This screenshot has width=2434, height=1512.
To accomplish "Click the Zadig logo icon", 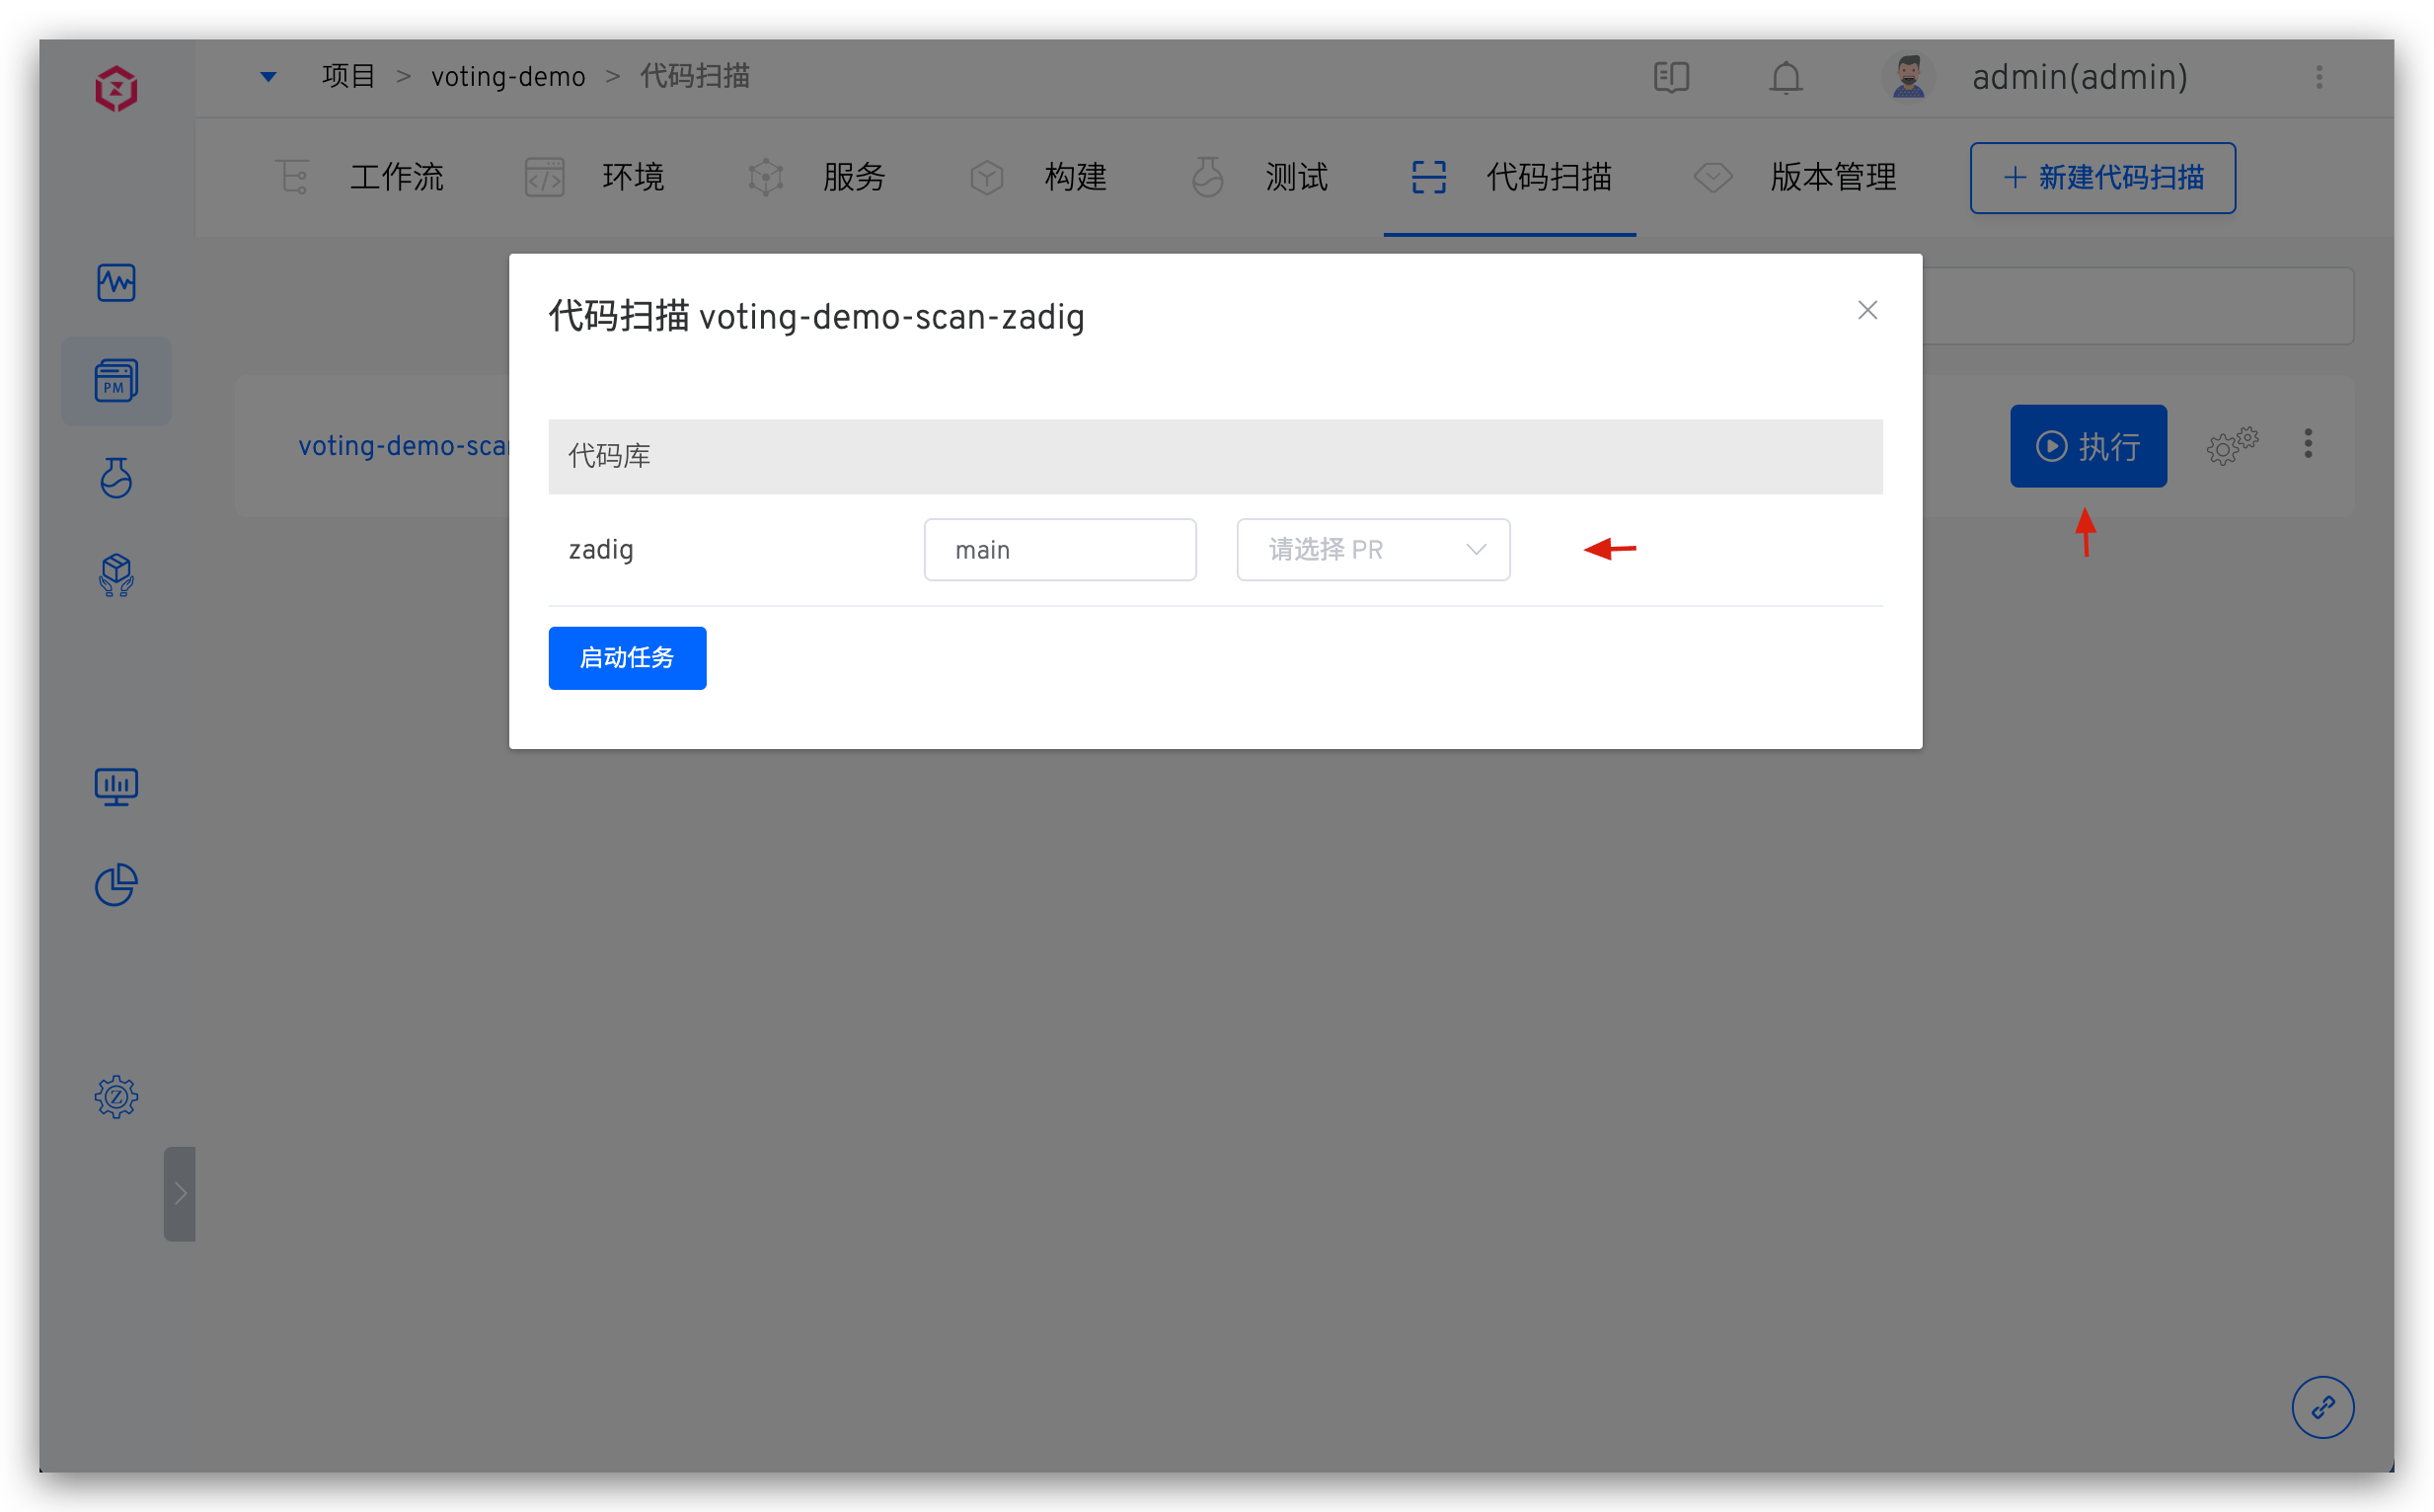I will click(x=116, y=88).
